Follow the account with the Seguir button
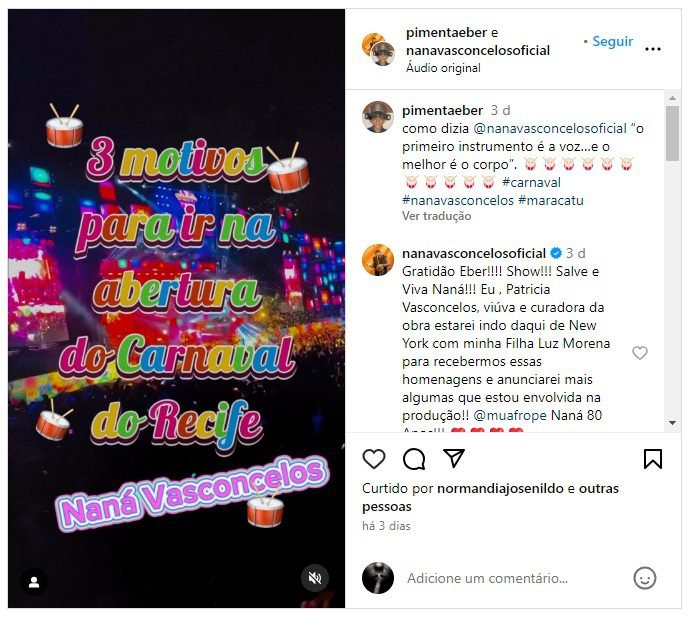The width and height of the screenshot is (692, 618). tap(612, 41)
